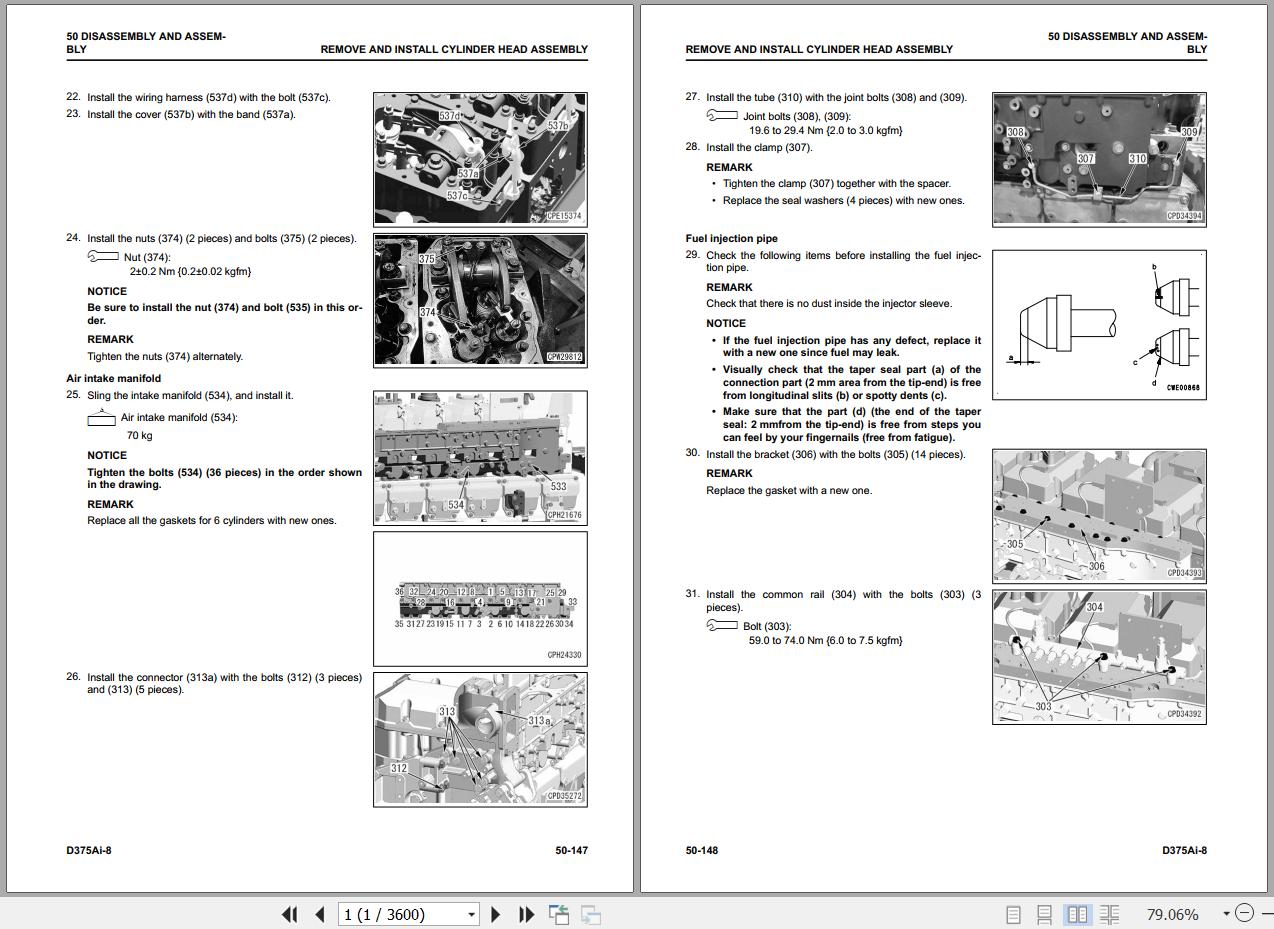The width and height of the screenshot is (1274, 929).
Task: Click torque value '19.6 to 29.4 Nm' text
Action: [826, 131]
